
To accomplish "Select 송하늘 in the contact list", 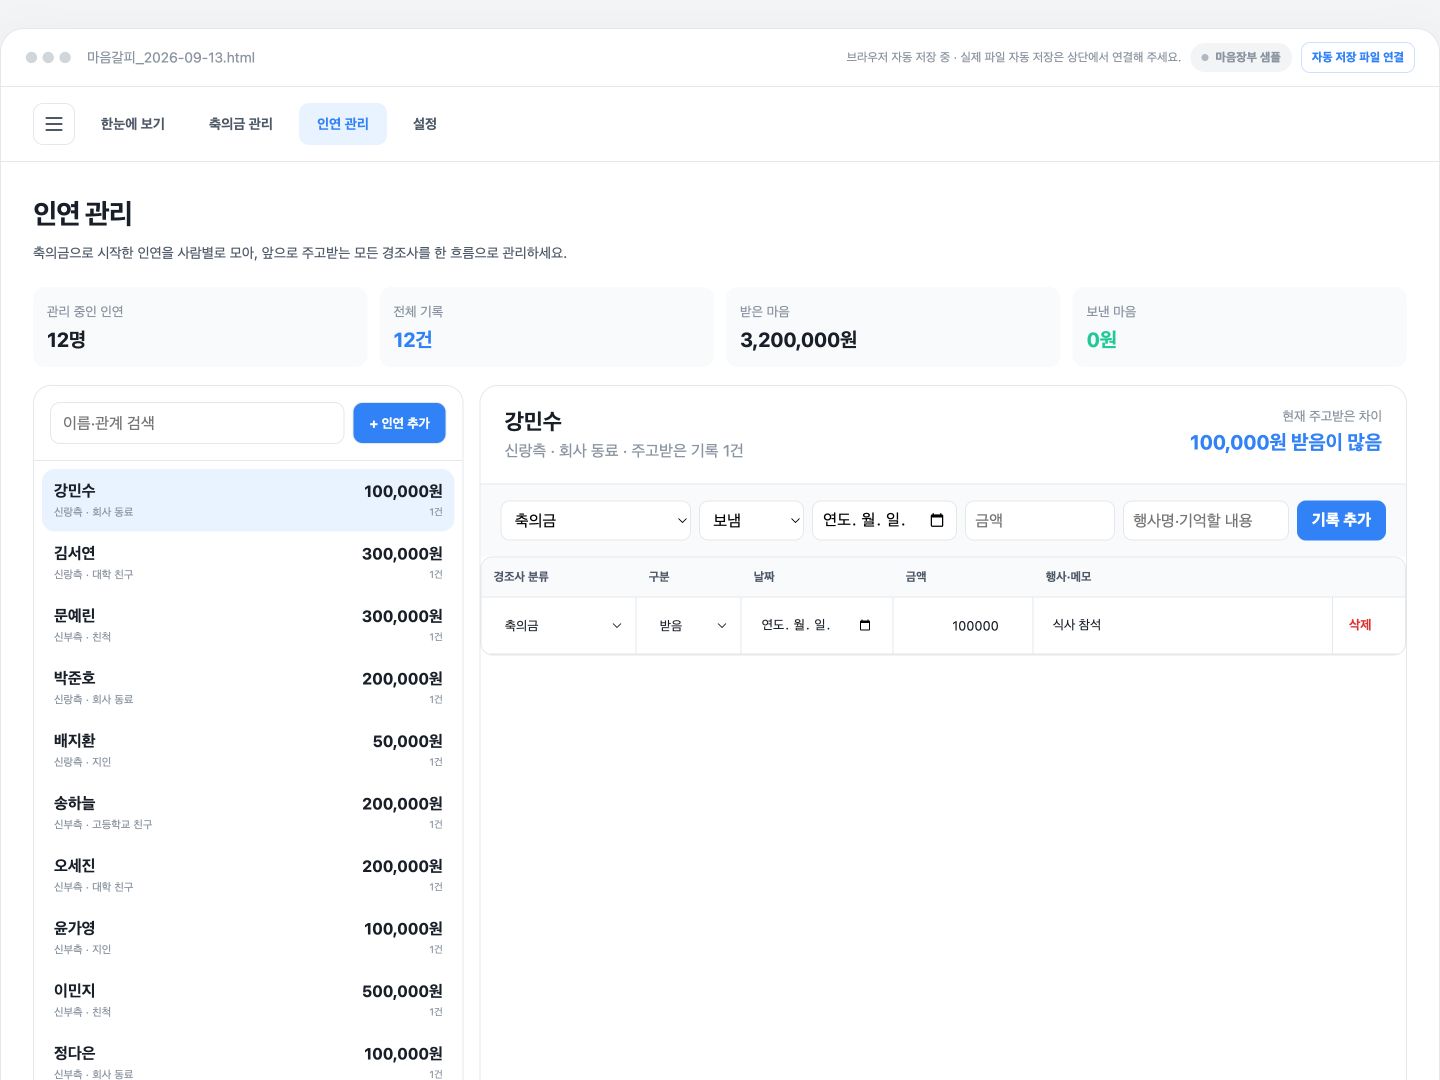I will coord(248,813).
